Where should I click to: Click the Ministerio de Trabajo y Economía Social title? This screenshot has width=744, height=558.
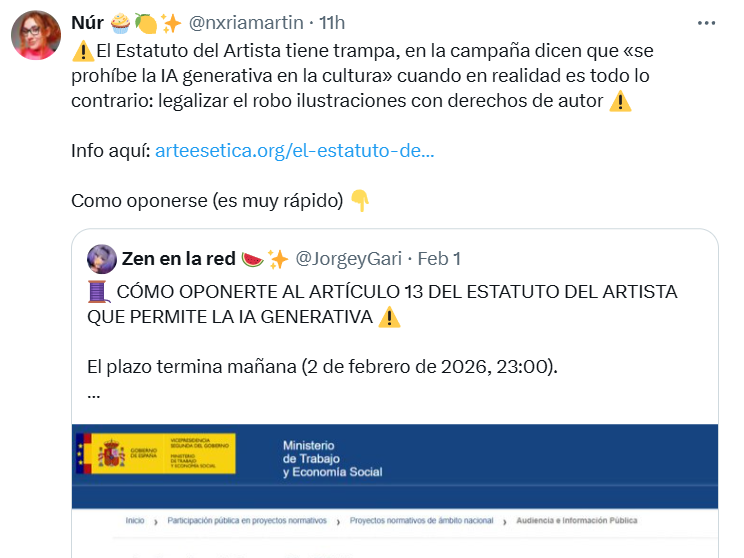(332, 458)
